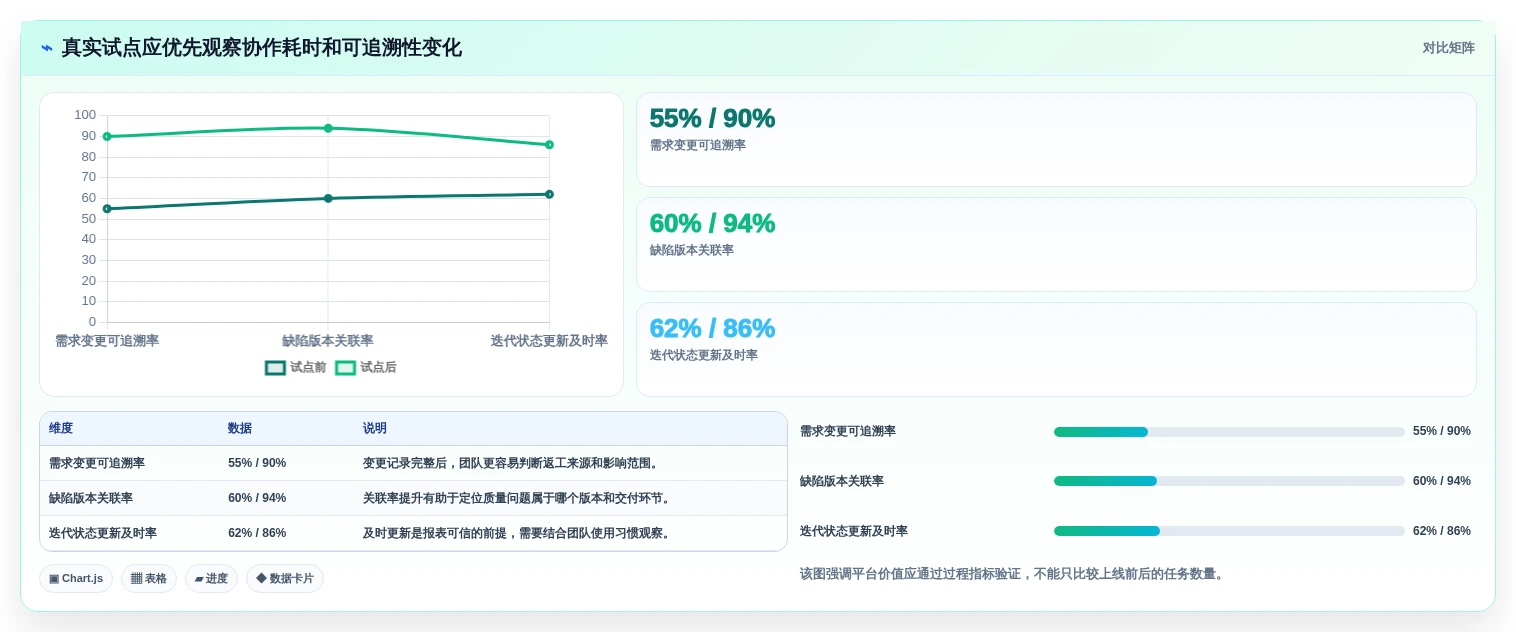Click table cell 55% / 90%
1516x632 pixels.
tap(257, 463)
